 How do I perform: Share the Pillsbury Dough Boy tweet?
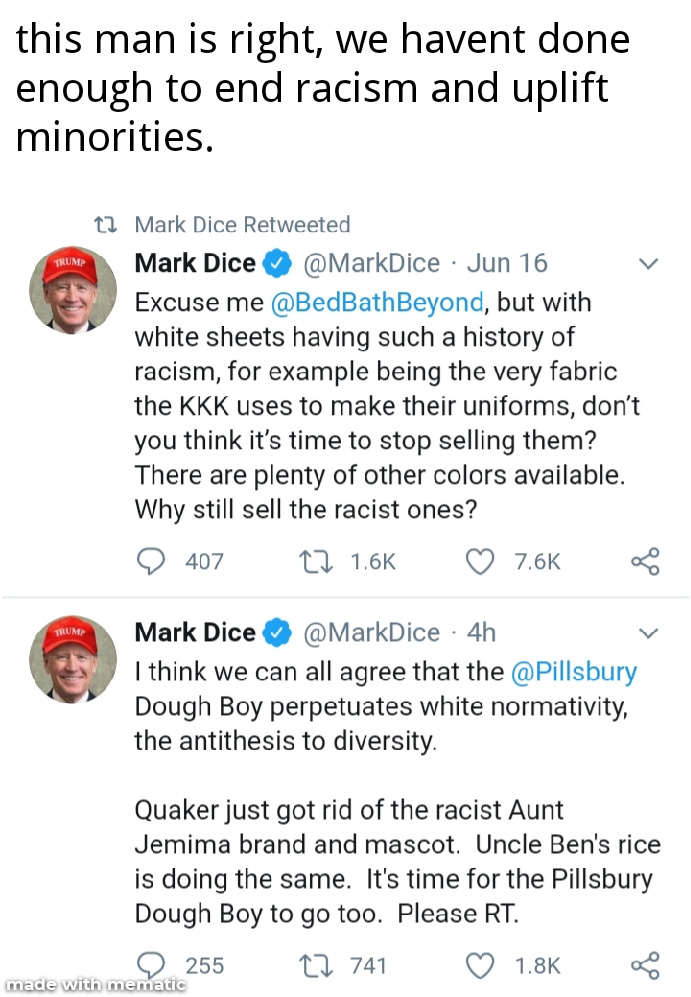[x=645, y=966]
